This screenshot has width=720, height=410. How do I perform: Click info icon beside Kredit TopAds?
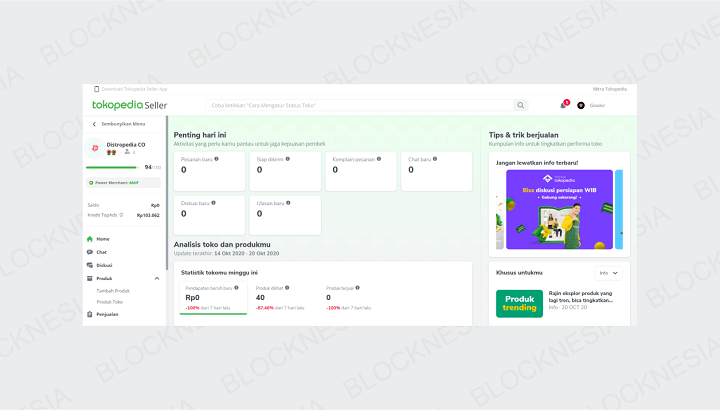click(121, 215)
